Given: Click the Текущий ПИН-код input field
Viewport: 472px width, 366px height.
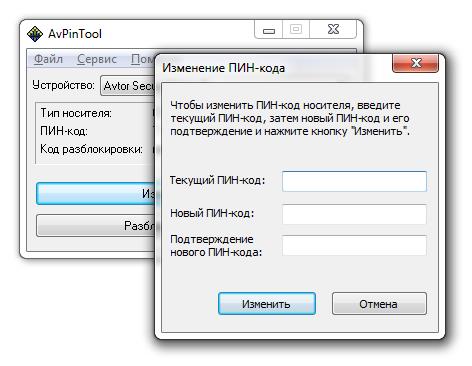Looking at the screenshot, I should pyautogui.click(x=354, y=181).
